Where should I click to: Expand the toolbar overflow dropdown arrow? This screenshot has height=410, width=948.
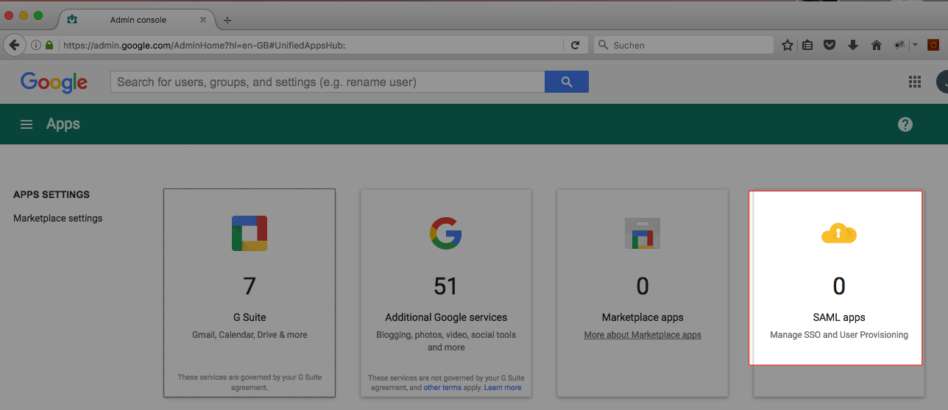[x=915, y=45]
